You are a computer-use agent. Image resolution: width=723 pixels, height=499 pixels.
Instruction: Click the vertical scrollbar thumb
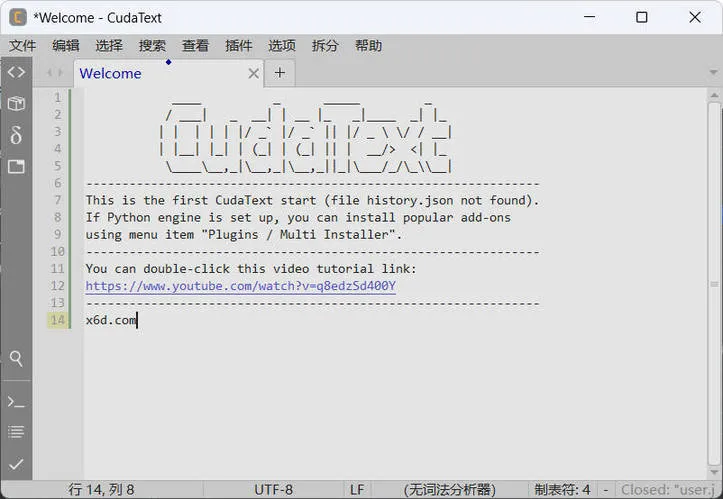714,284
